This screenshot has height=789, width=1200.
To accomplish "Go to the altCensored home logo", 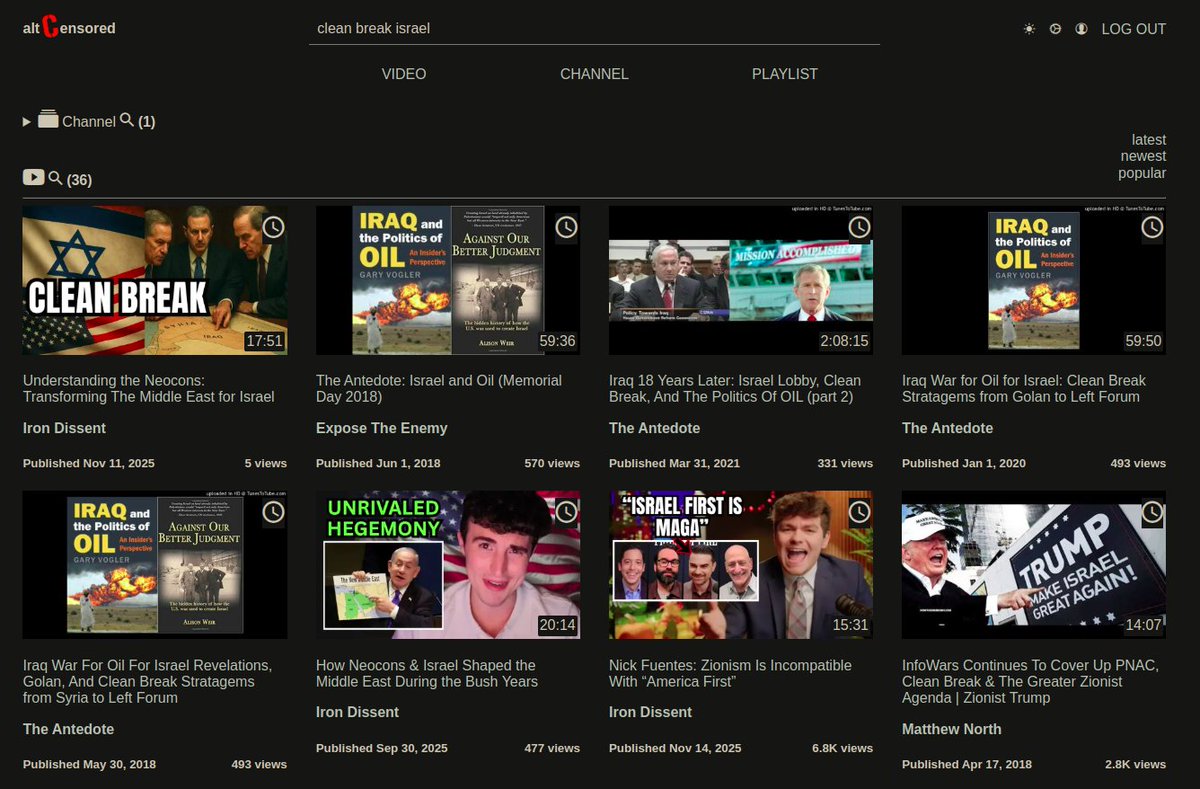I will (69, 28).
